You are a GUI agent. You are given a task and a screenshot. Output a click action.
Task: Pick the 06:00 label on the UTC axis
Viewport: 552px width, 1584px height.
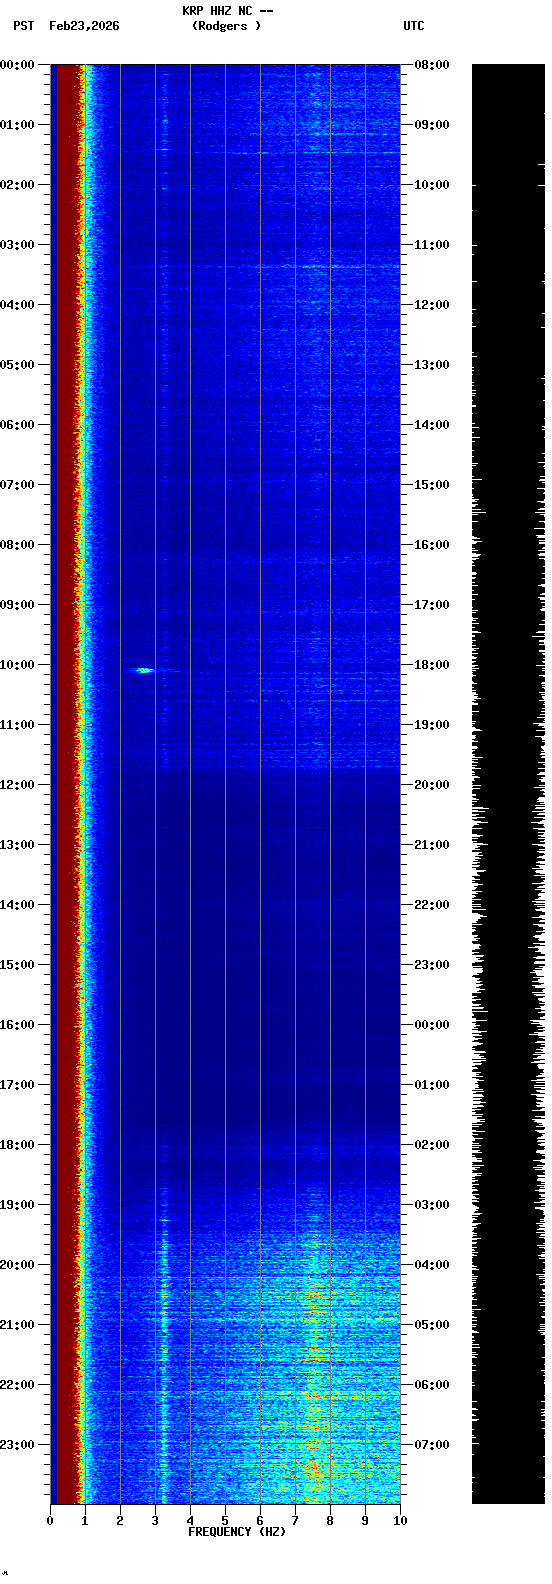coord(432,1385)
